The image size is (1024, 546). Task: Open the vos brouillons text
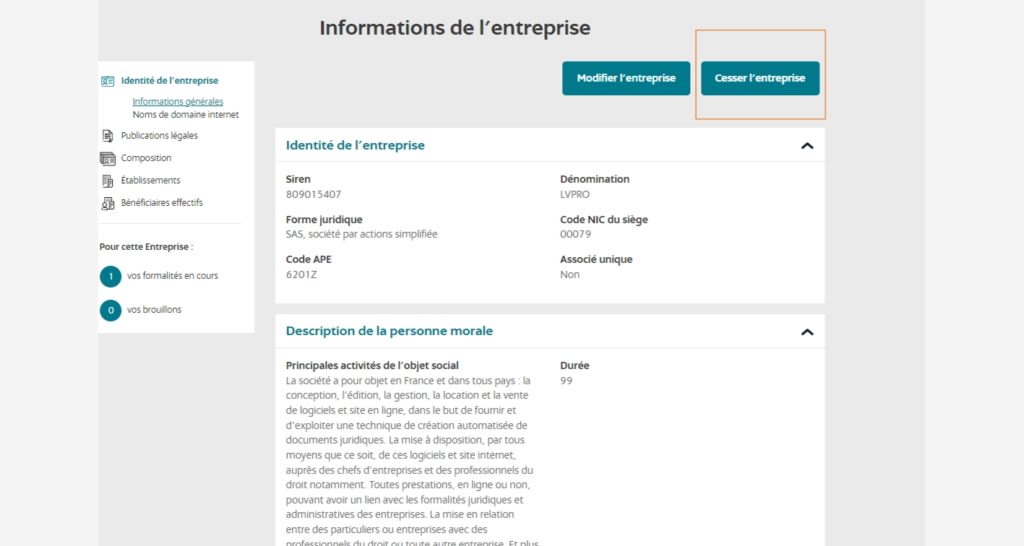click(154, 310)
